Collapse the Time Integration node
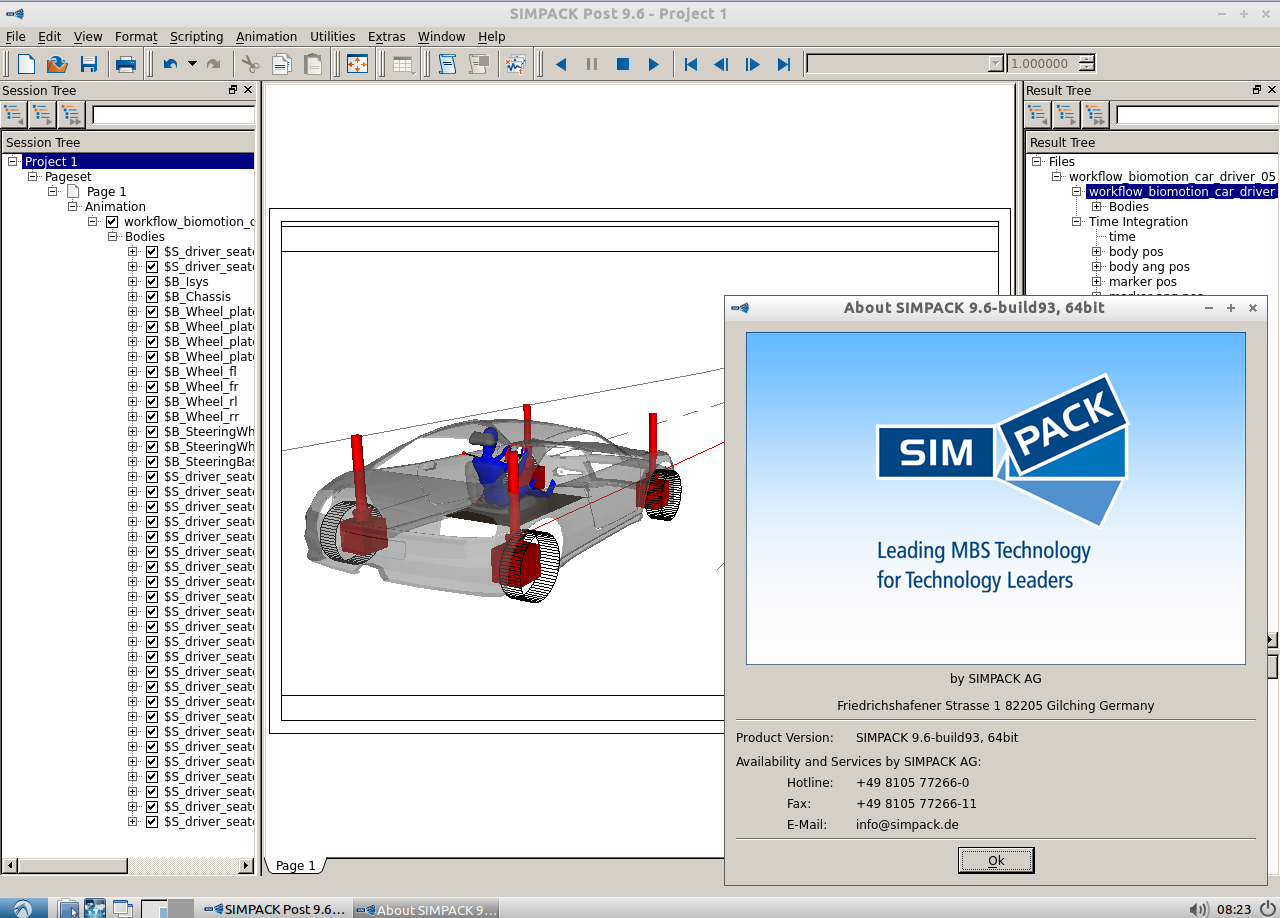1280x918 pixels. pyautogui.click(x=1077, y=221)
